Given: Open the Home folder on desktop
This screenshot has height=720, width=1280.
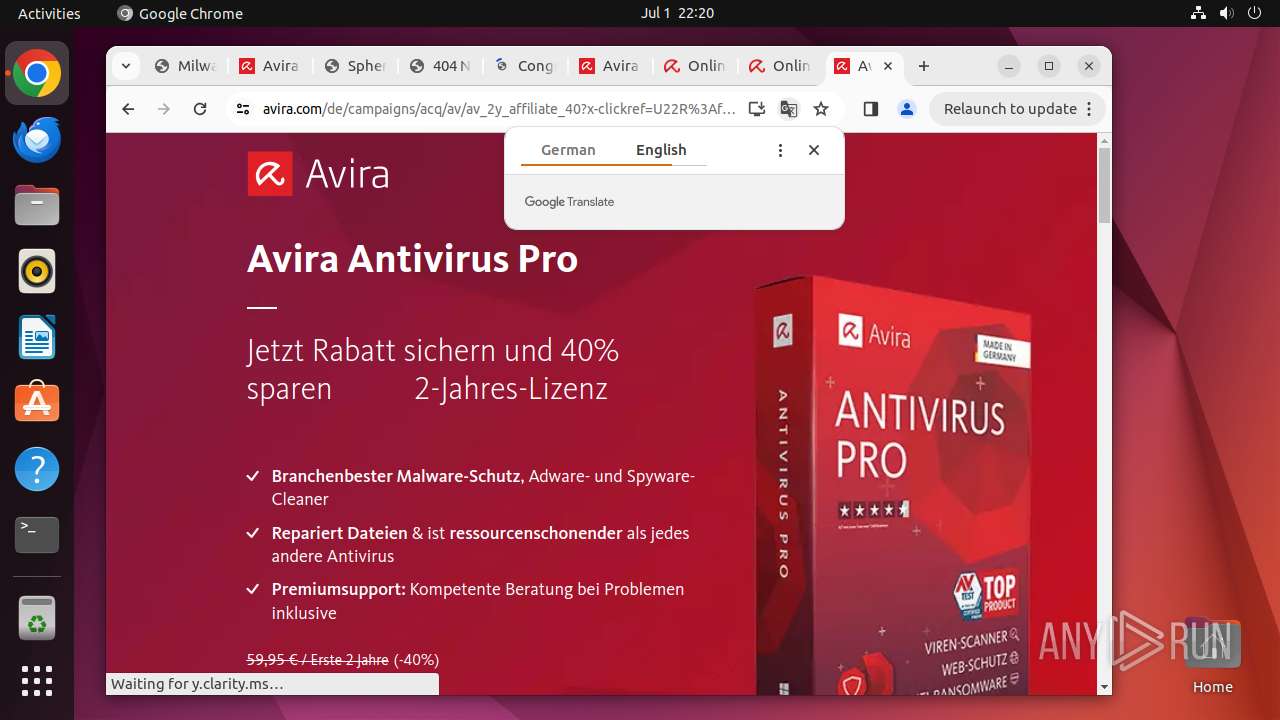Looking at the screenshot, I should click(x=1212, y=656).
